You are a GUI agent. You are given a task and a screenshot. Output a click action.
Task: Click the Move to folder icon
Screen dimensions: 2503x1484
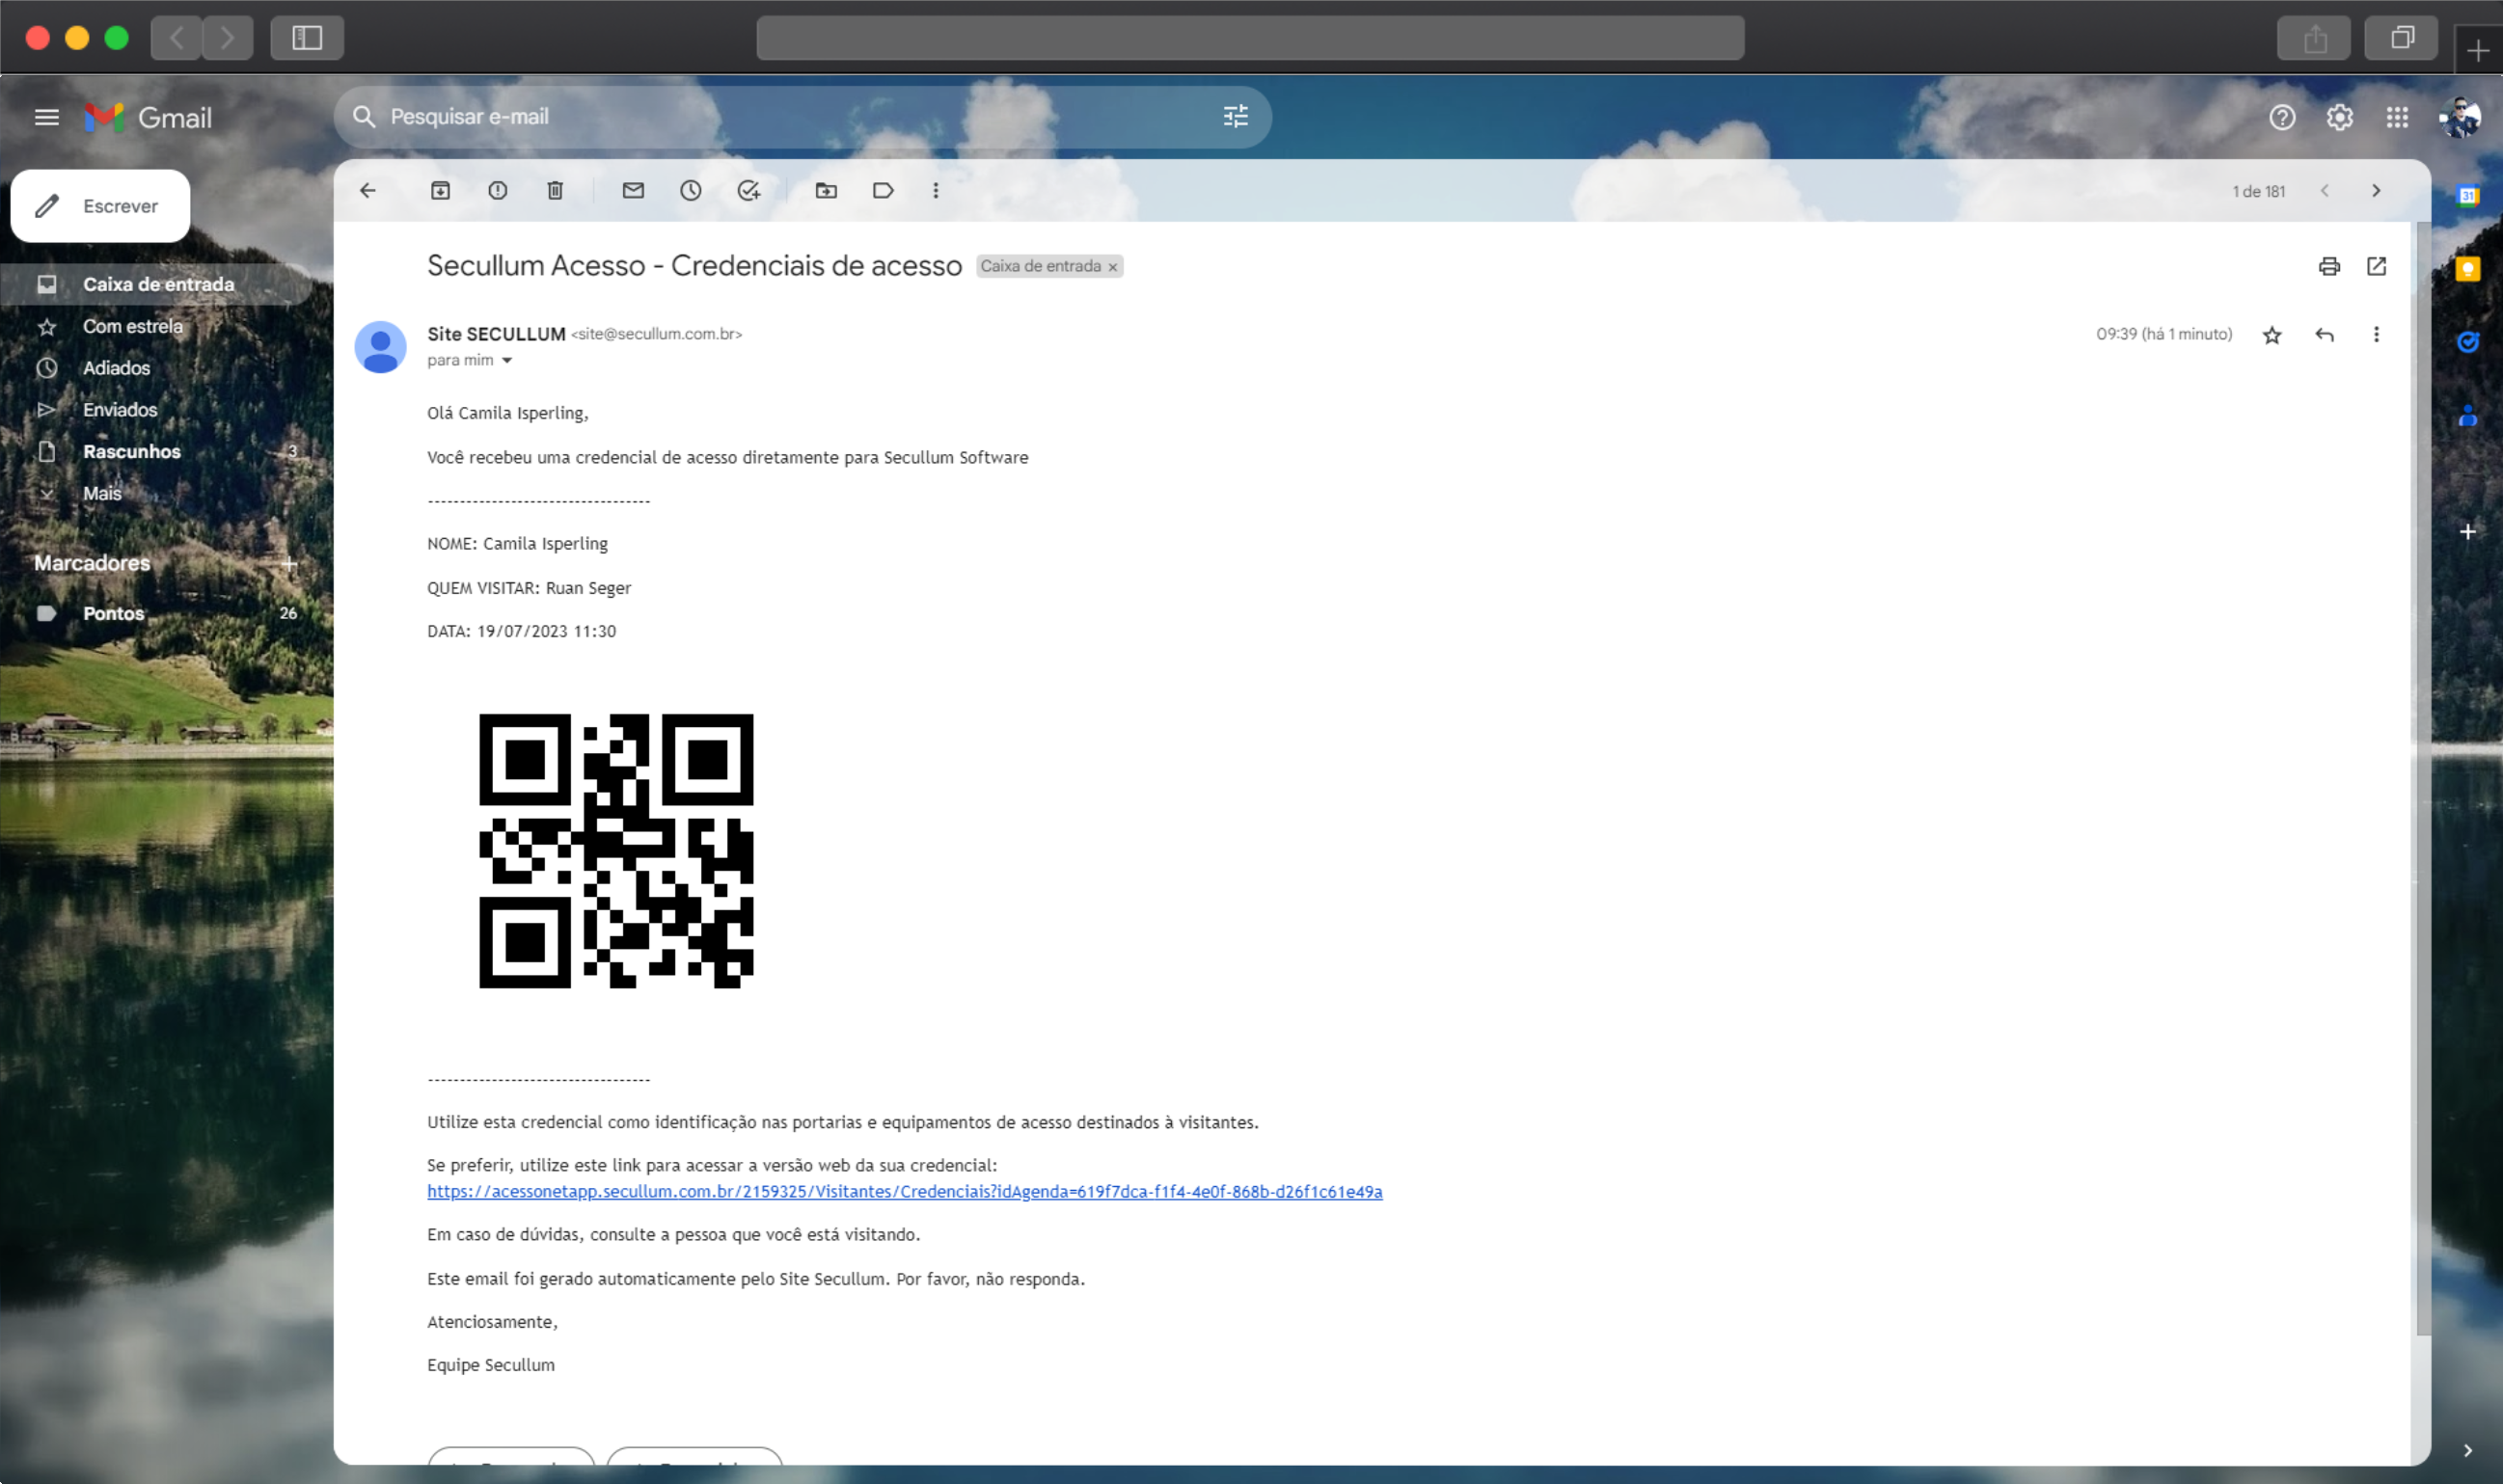coord(826,190)
